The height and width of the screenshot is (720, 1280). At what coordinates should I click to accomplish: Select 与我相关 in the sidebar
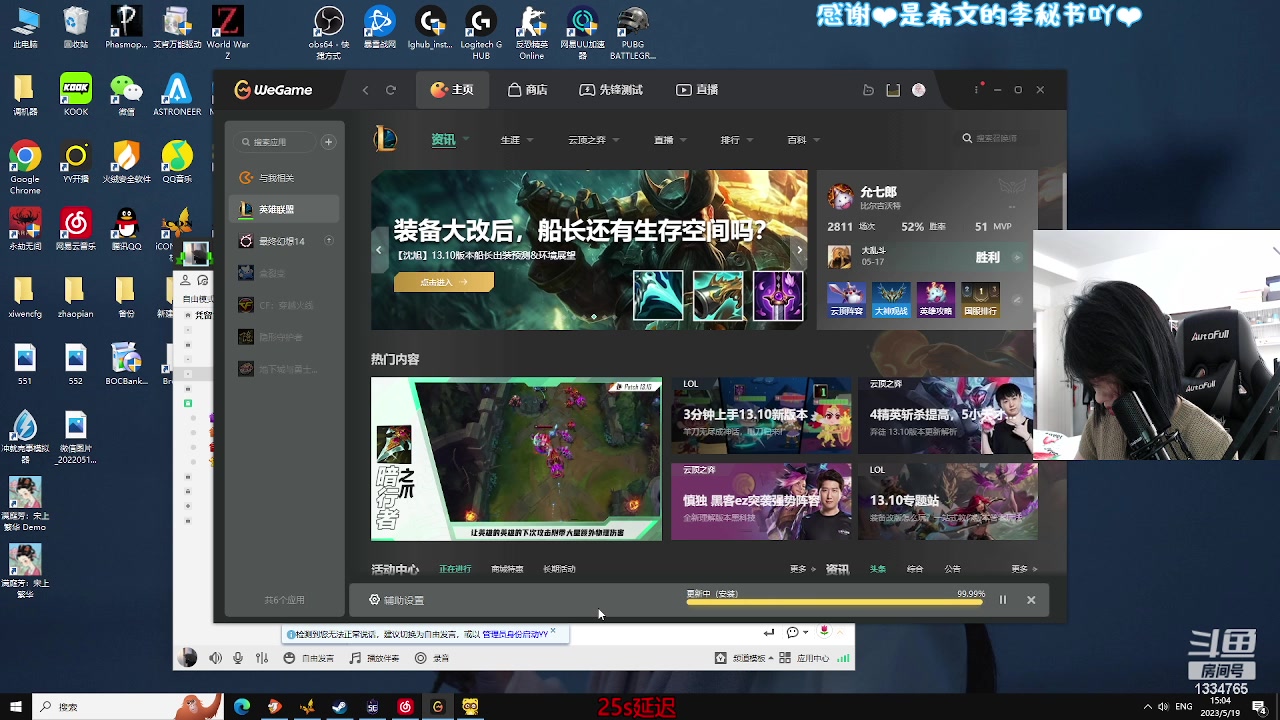285,178
